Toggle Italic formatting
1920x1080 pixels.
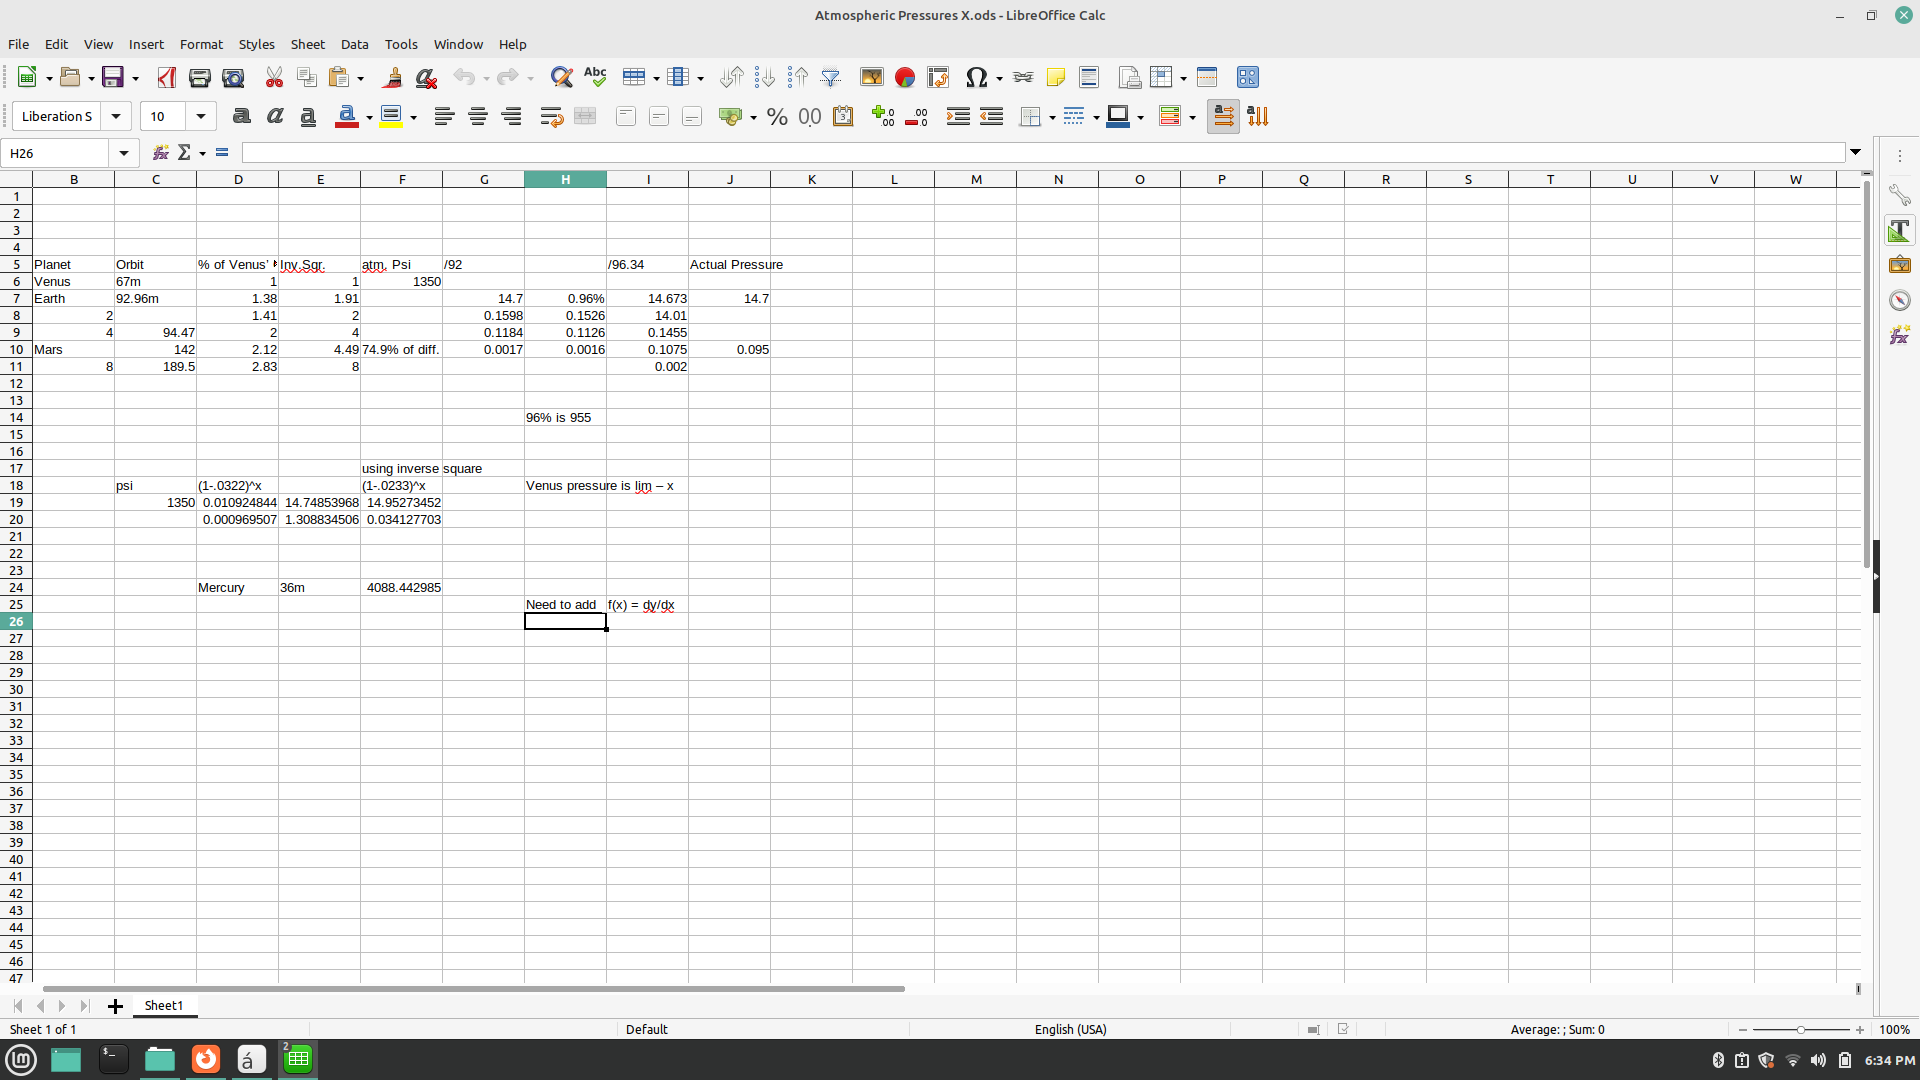point(275,117)
